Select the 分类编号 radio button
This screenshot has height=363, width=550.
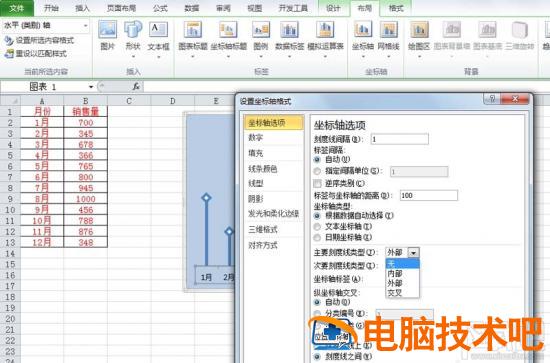tap(317, 313)
